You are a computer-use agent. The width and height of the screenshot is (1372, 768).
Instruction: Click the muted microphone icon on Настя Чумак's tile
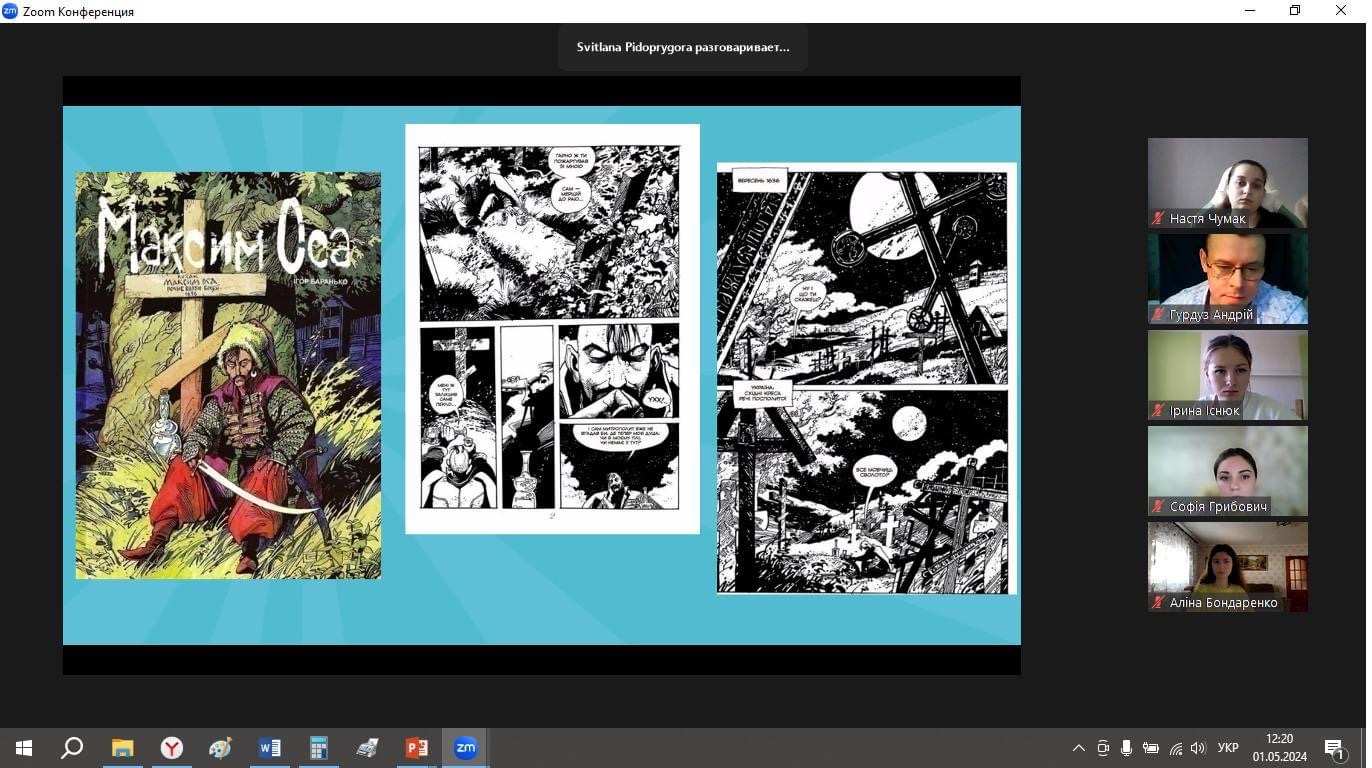click(x=1159, y=218)
